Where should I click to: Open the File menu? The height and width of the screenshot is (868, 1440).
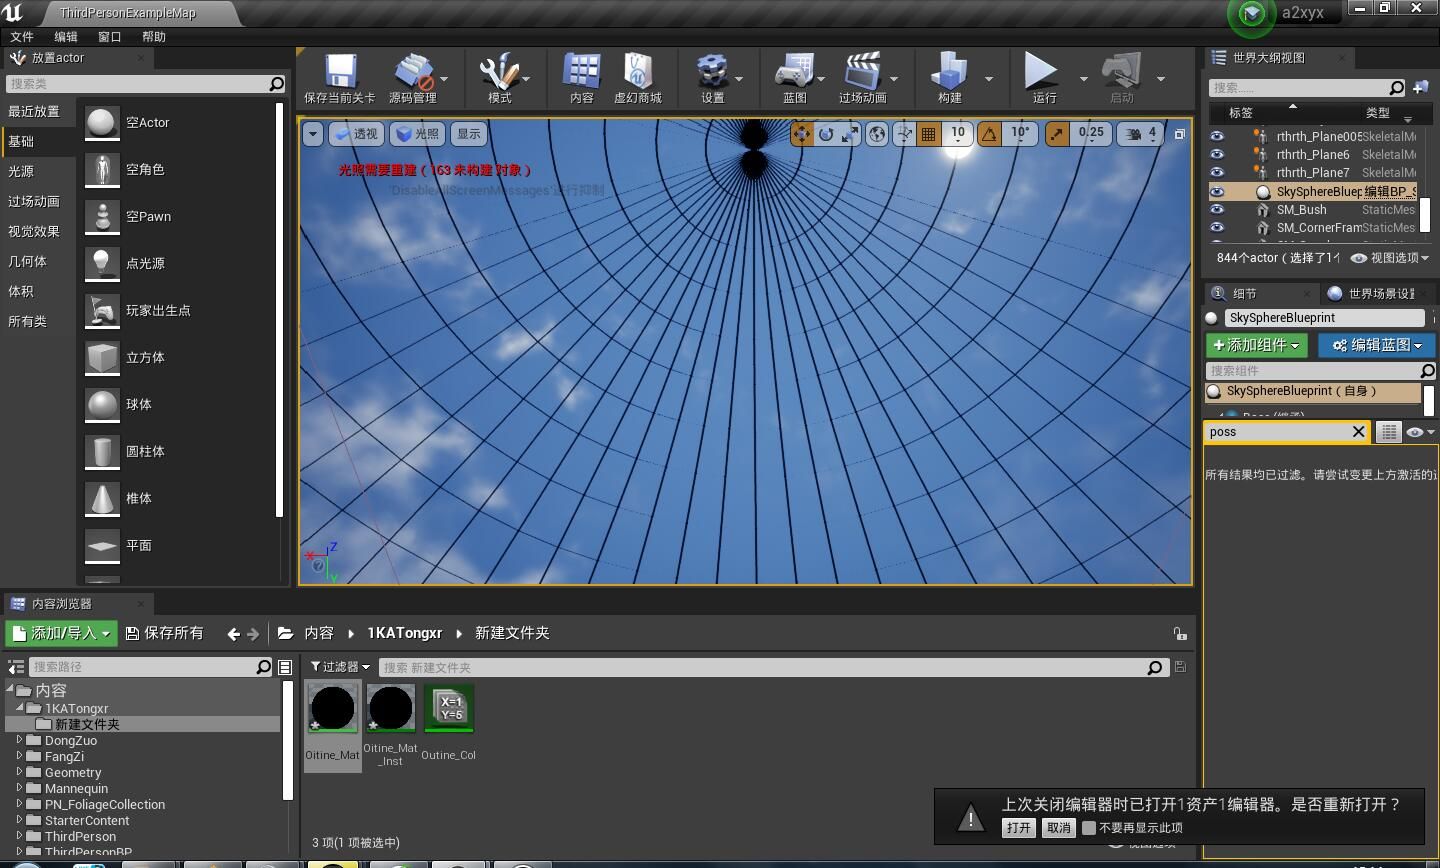[22, 36]
